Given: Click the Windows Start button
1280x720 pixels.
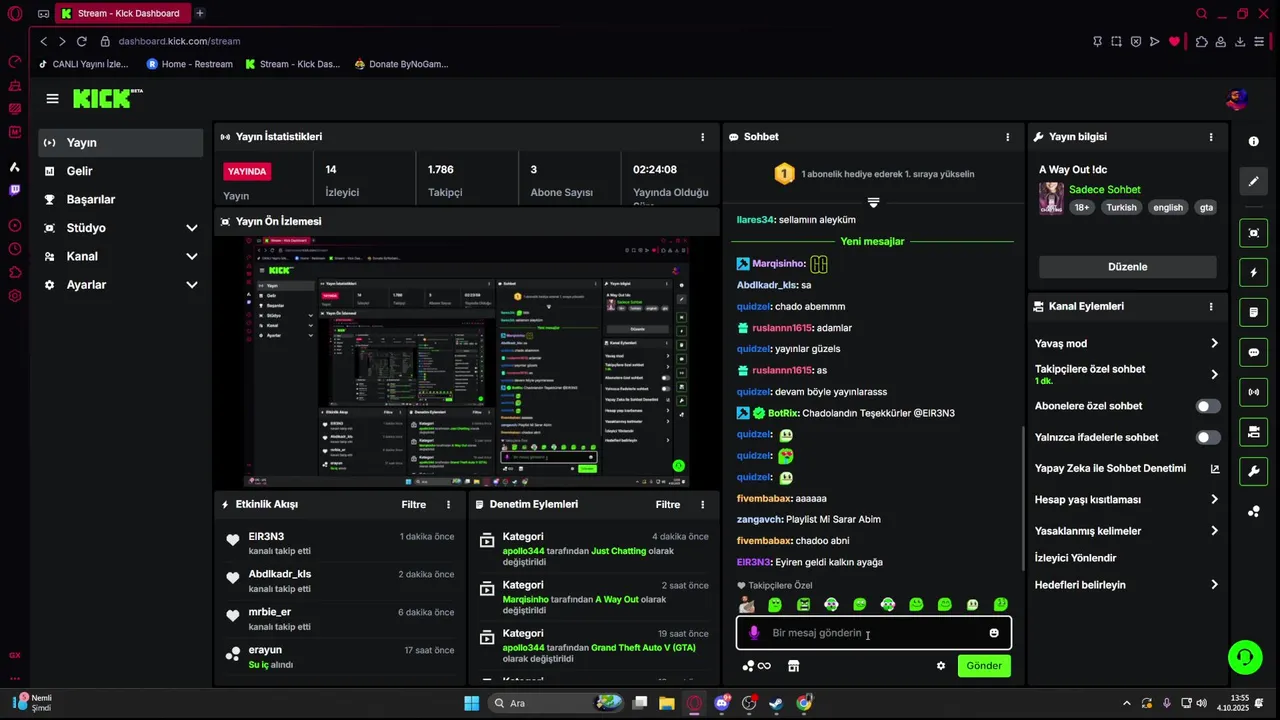Looking at the screenshot, I should pos(471,703).
